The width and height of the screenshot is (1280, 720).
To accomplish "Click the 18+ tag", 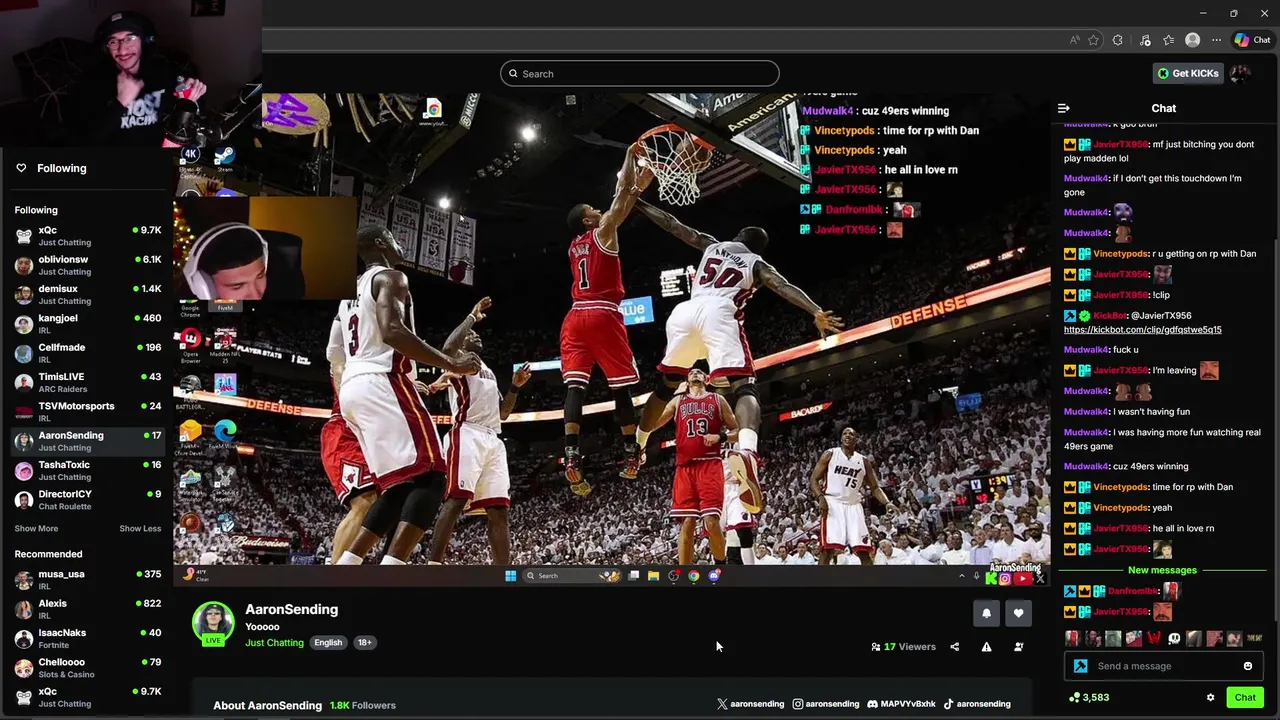I will 364,643.
